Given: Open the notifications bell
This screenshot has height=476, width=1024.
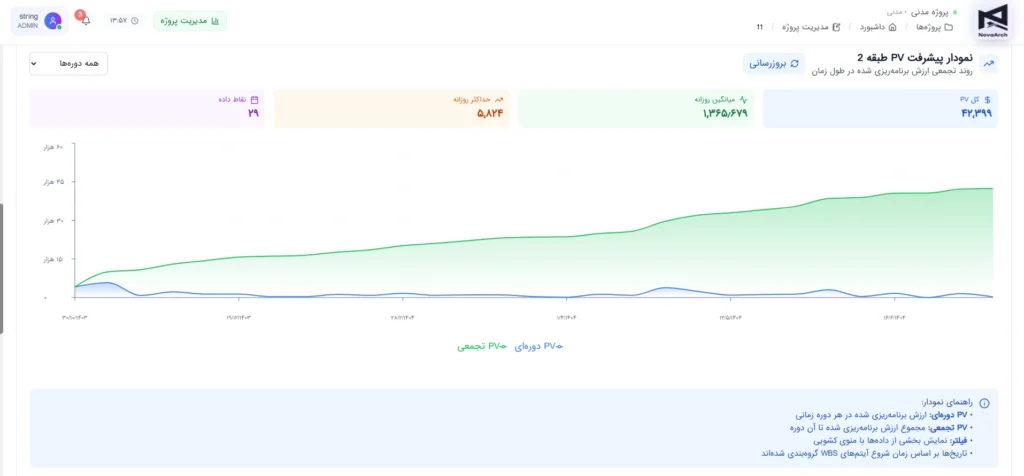Looking at the screenshot, I should 85,20.
